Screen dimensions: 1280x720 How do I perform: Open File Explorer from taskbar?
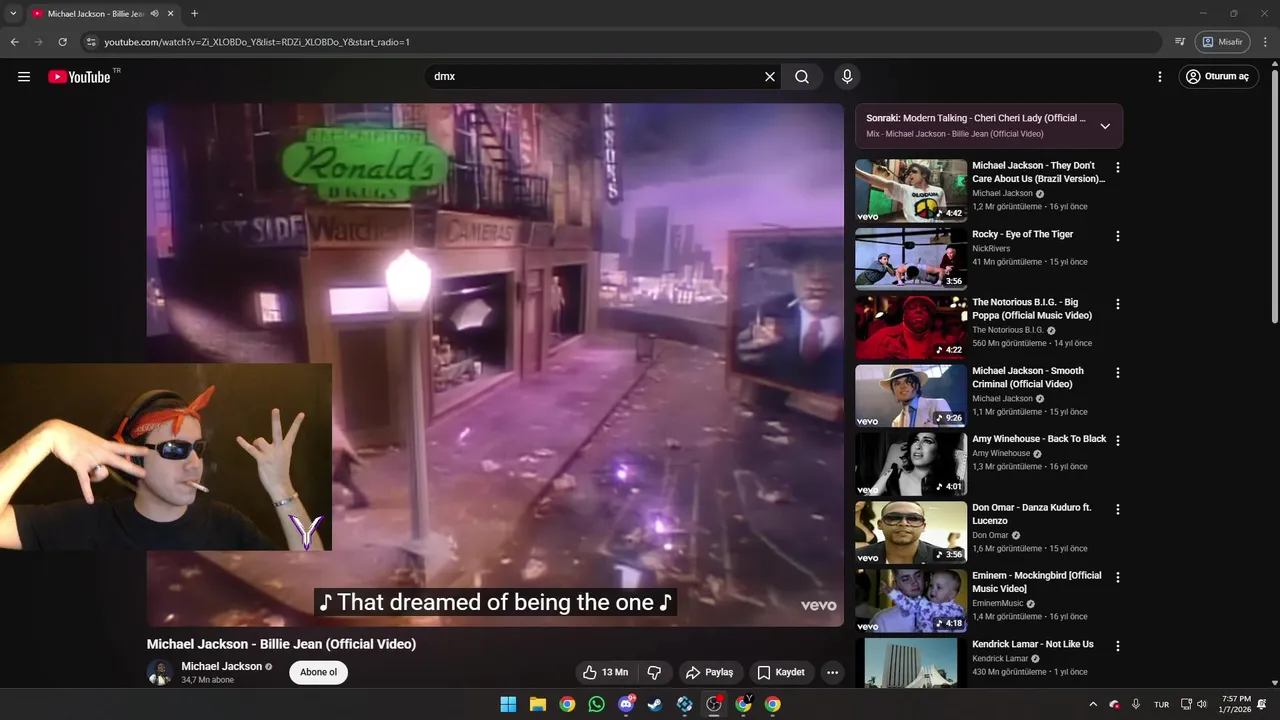click(x=537, y=704)
